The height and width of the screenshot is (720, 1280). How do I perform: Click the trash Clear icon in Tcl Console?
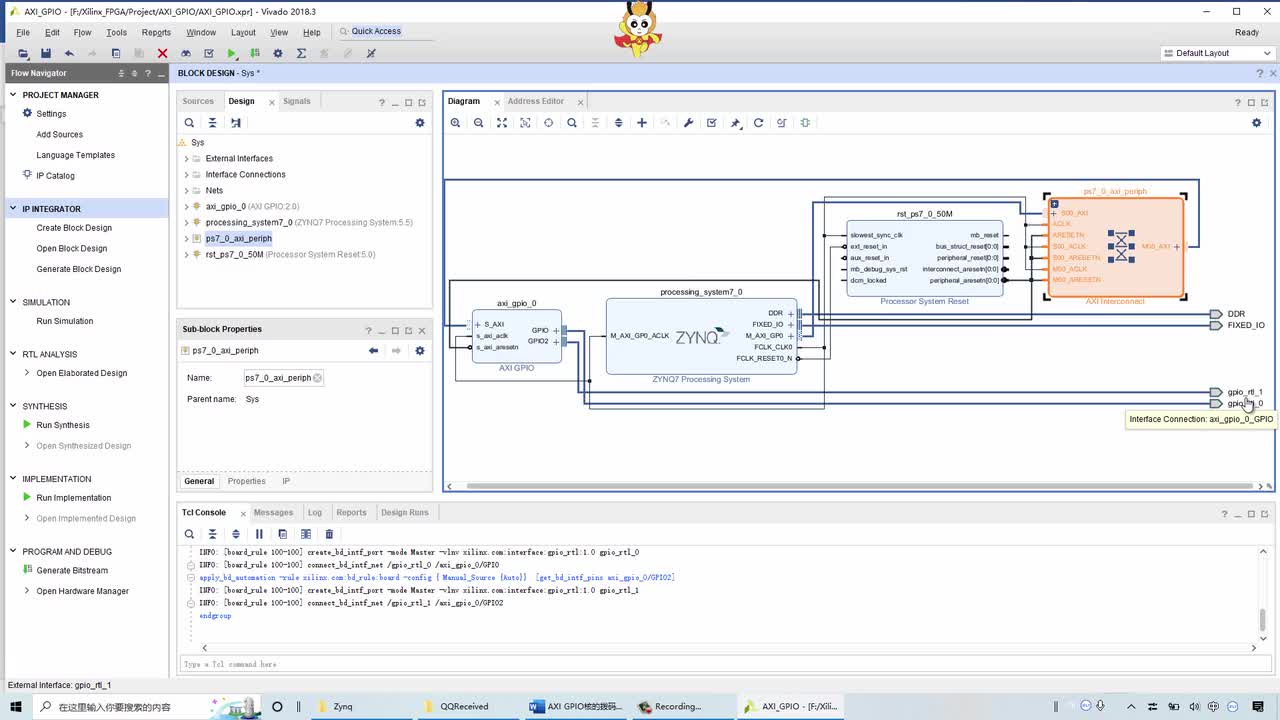tap(329, 534)
